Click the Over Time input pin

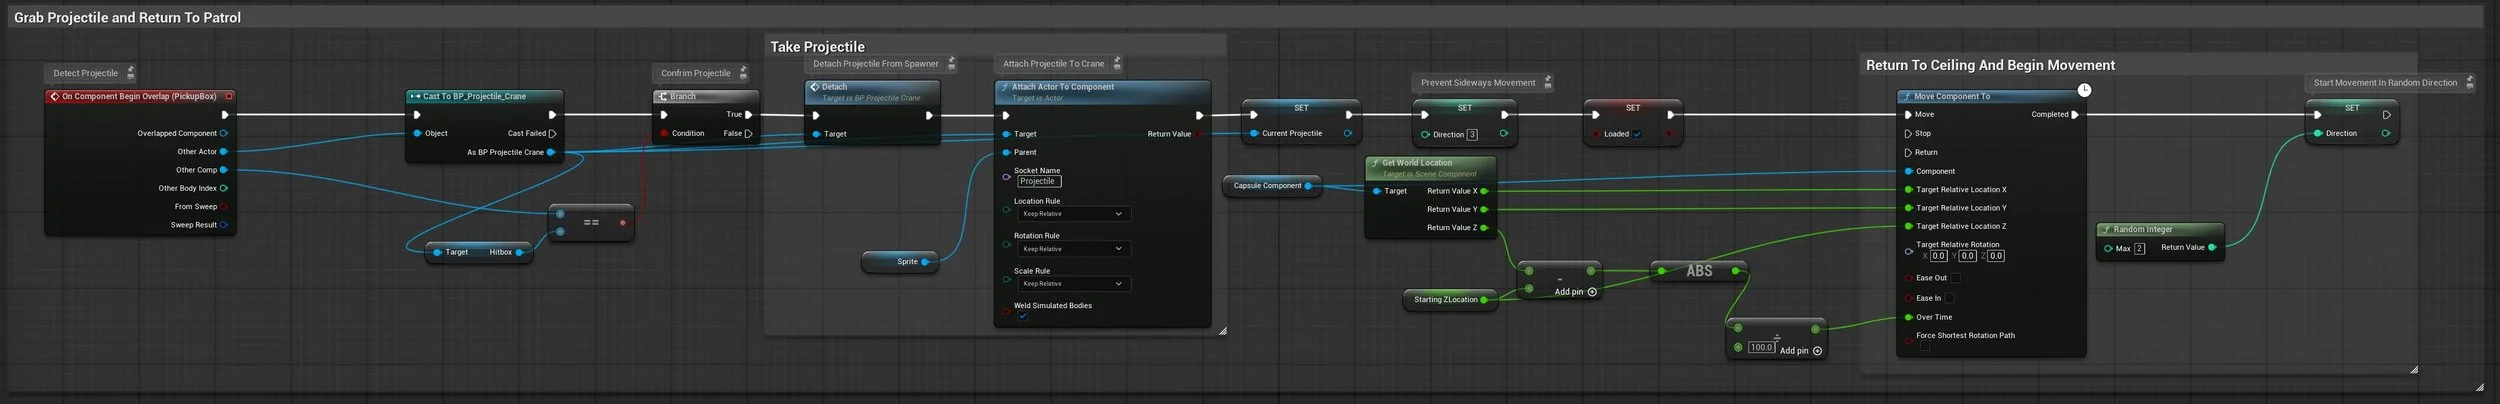click(x=1908, y=317)
